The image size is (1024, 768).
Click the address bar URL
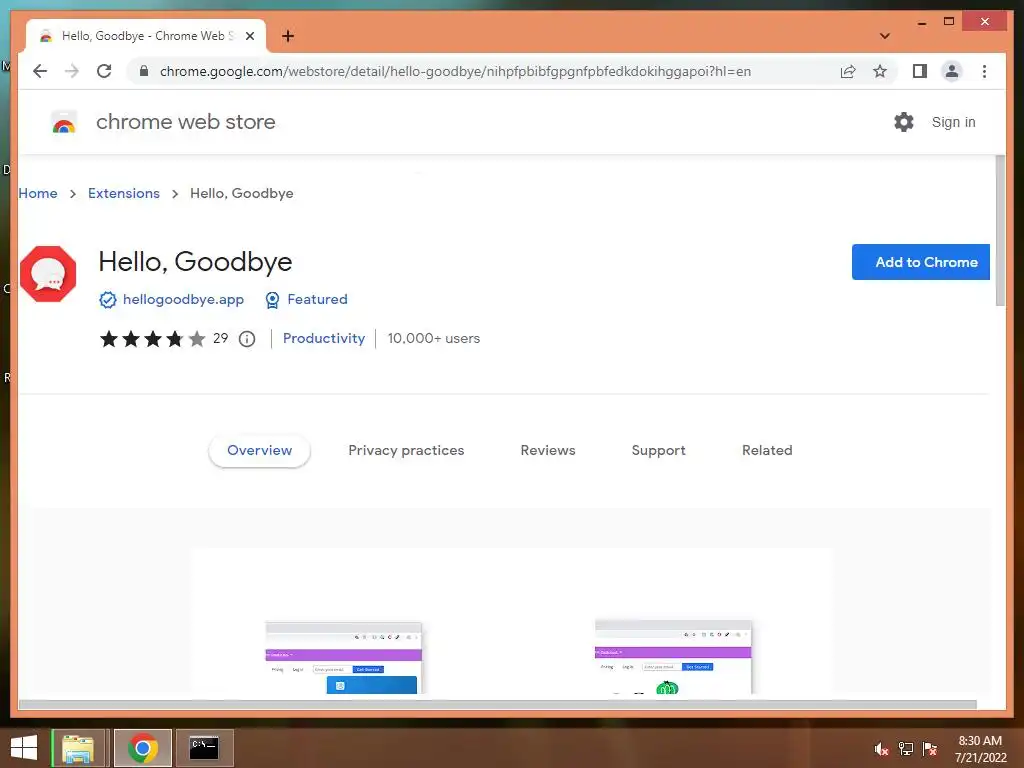click(455, 71)
